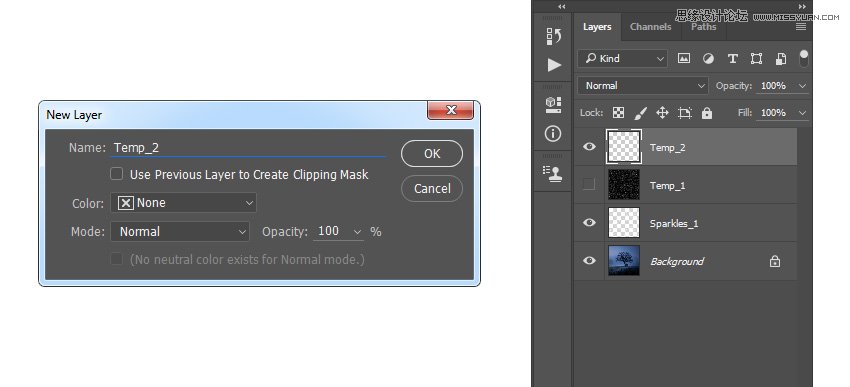Select the Background layer name
This screenshot has height=387, width=850.
677,261
